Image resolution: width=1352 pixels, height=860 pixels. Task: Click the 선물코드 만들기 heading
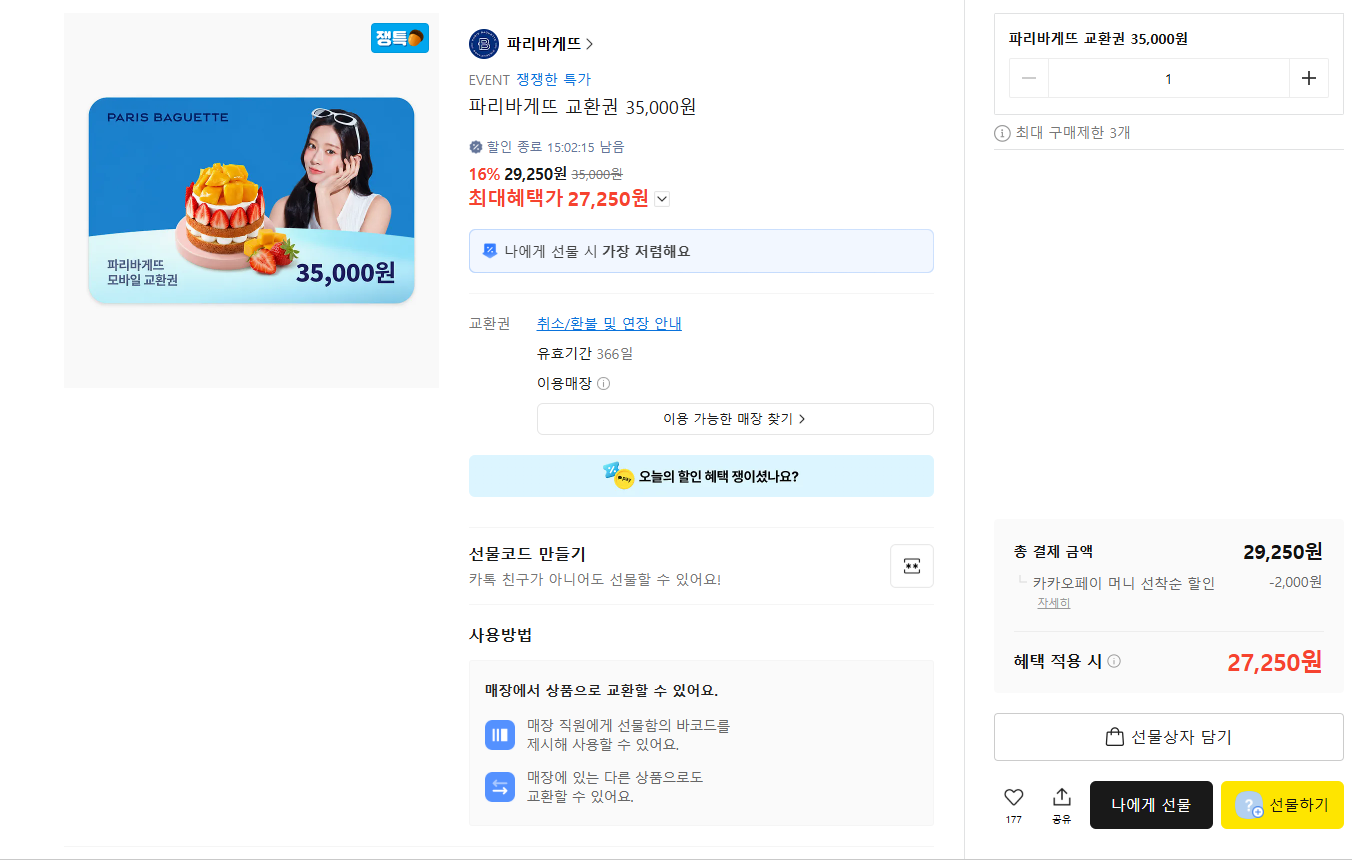[527, 554]
